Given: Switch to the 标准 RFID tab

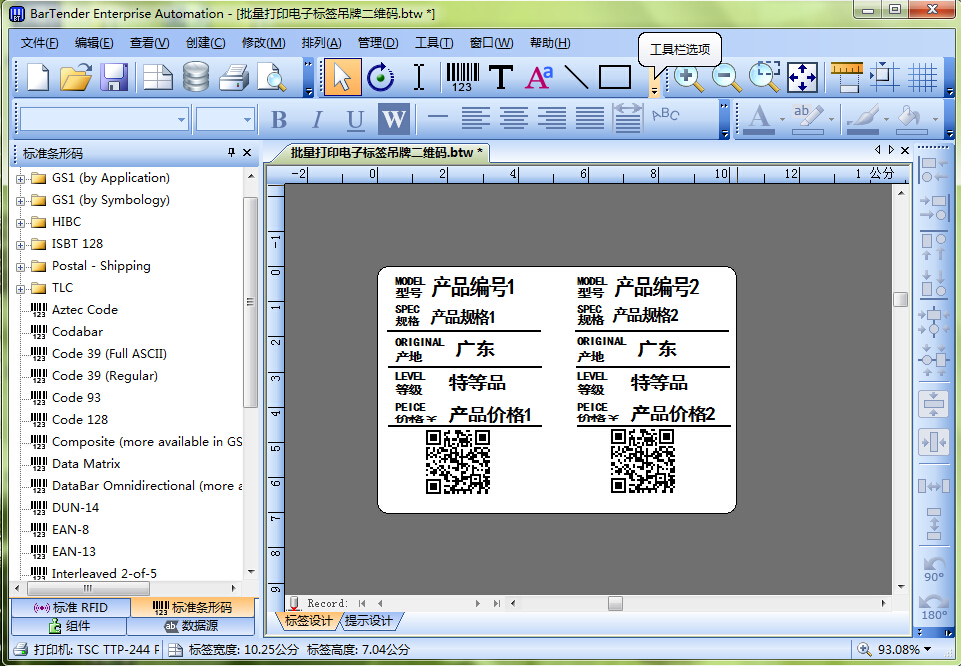Looking at the screenshot, I should 70,608.
